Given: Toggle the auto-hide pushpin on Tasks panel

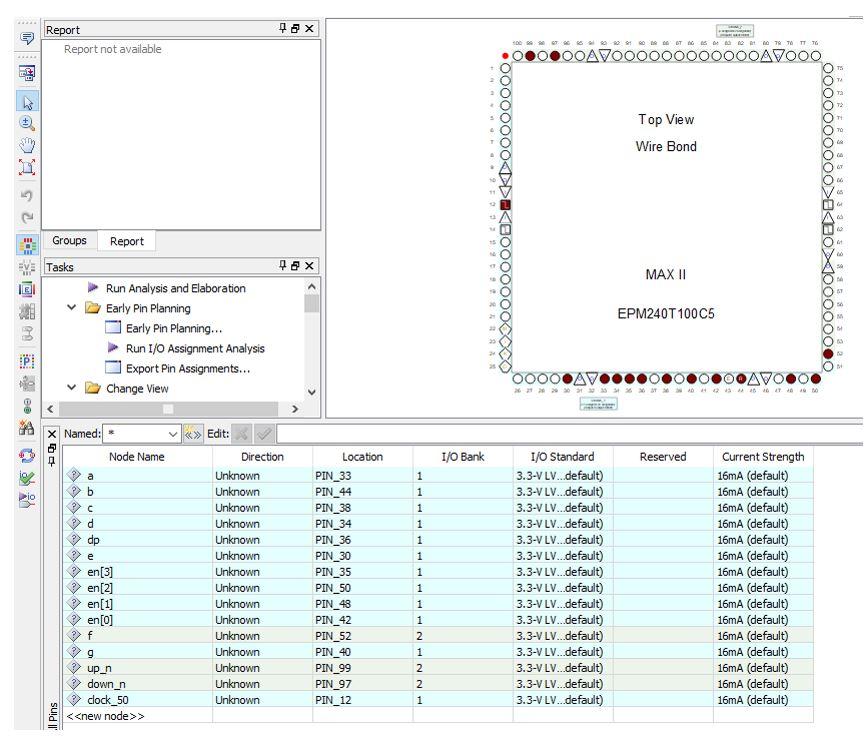Looking at the screenshot, I should click(x=283, y=265).
